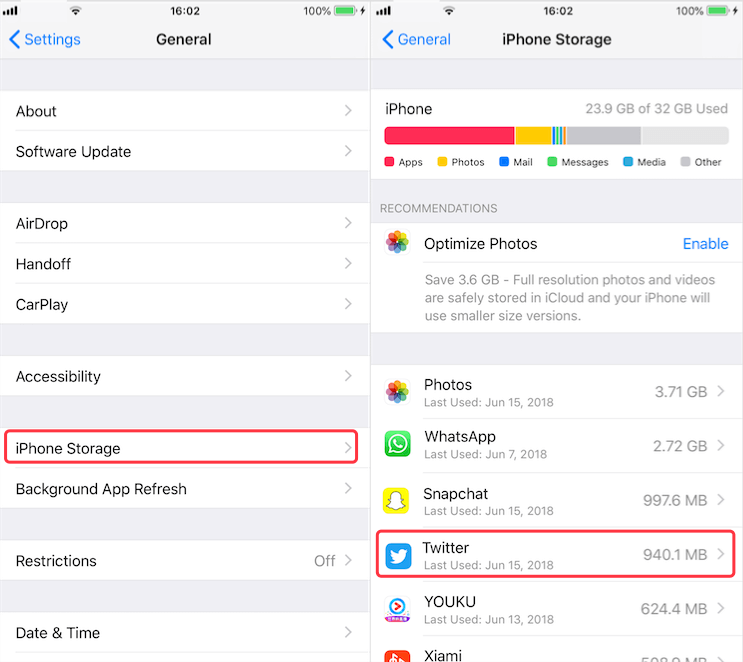Tap the yellow Photos legend swatch

tap(442, 162)
